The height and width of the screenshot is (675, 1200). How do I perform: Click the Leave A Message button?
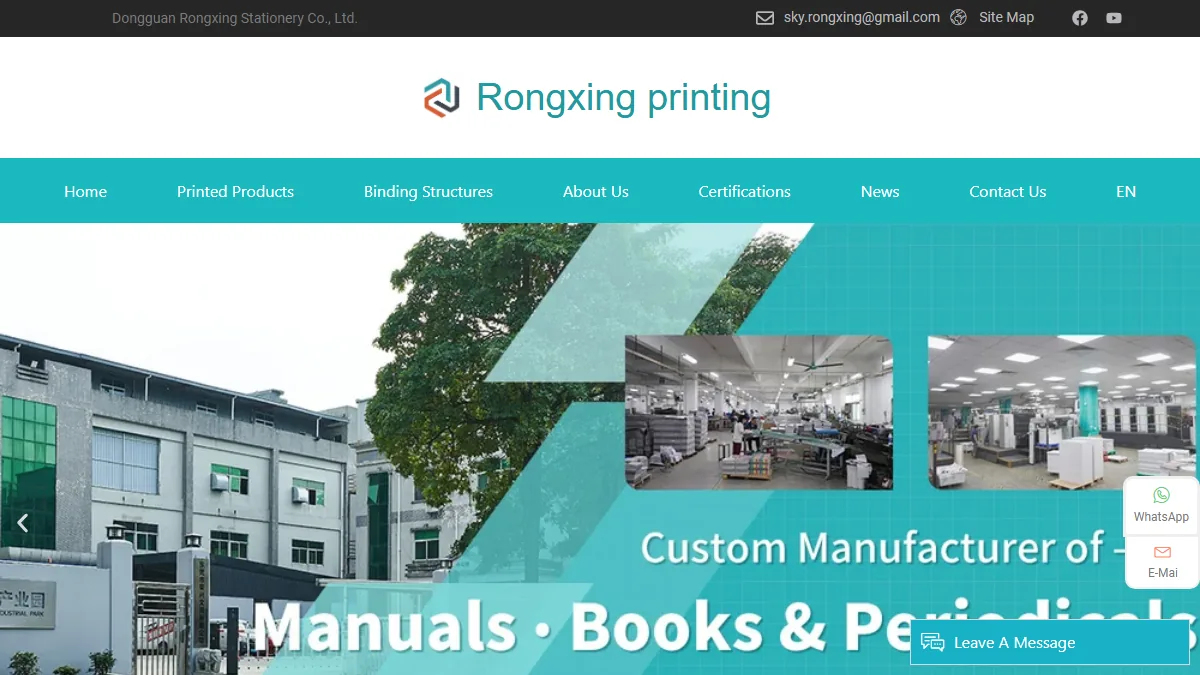pos(1050,642)
